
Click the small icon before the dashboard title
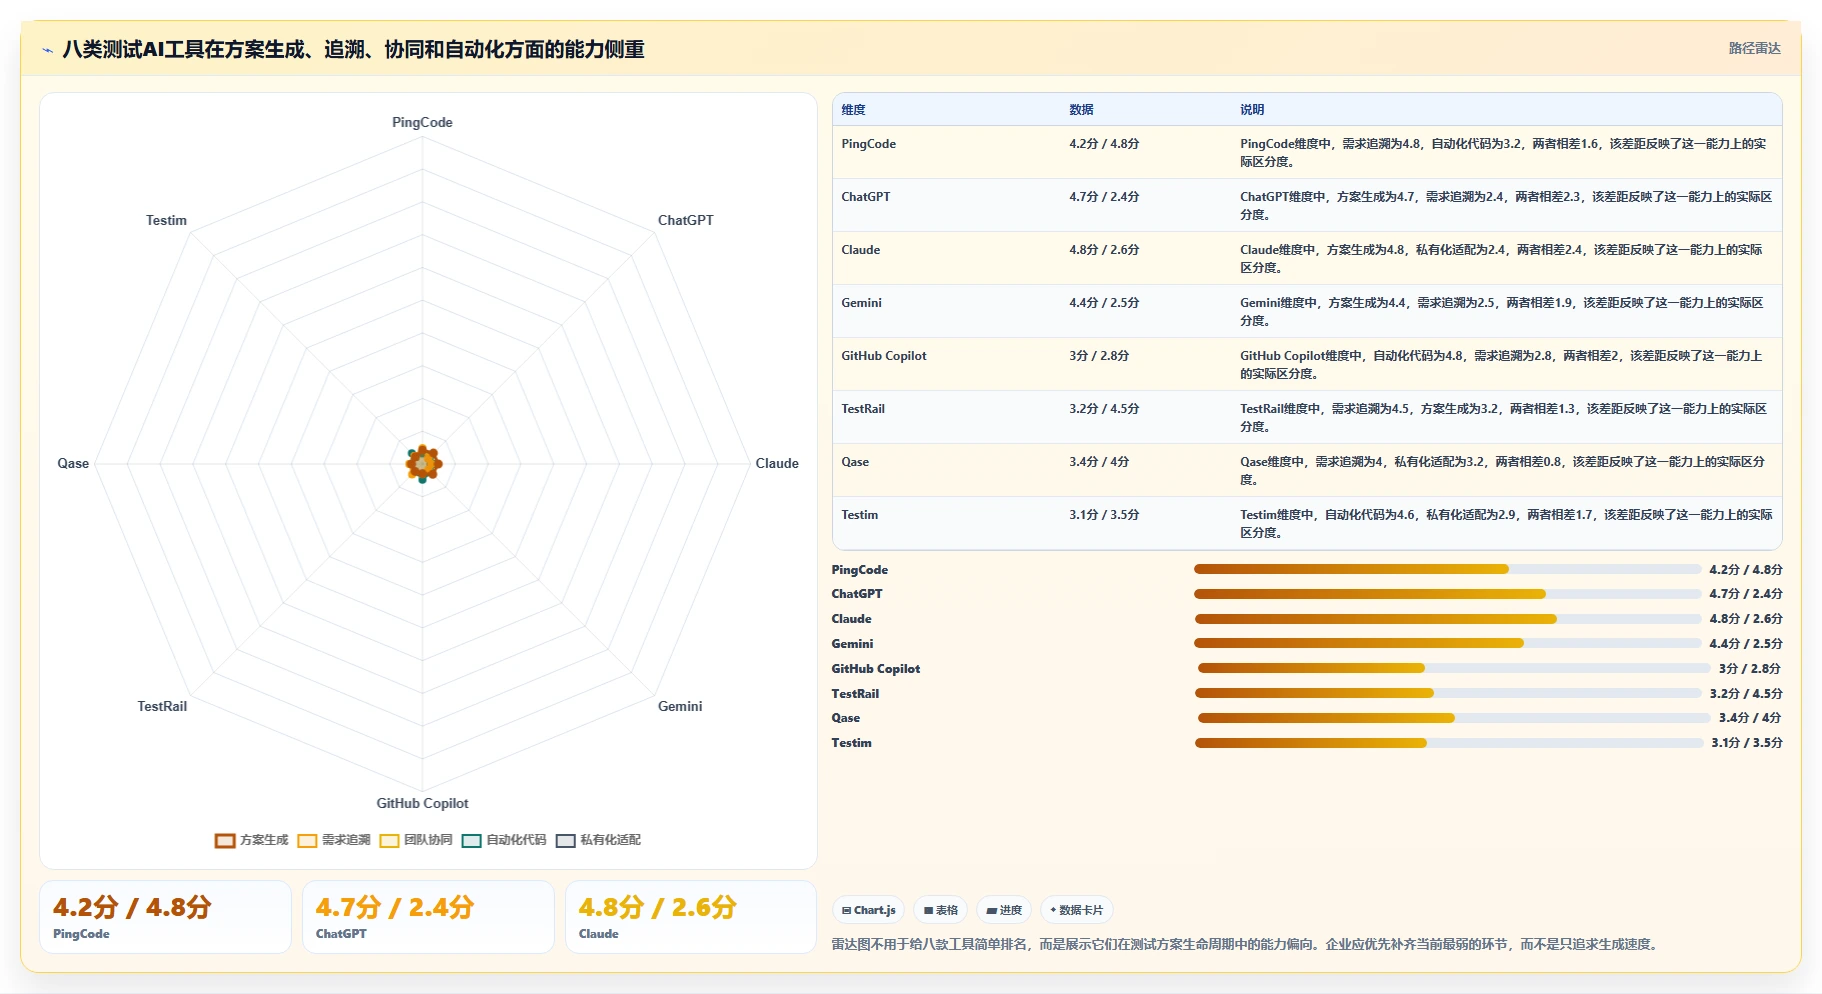pyautogui.click(x=47, y=50)
